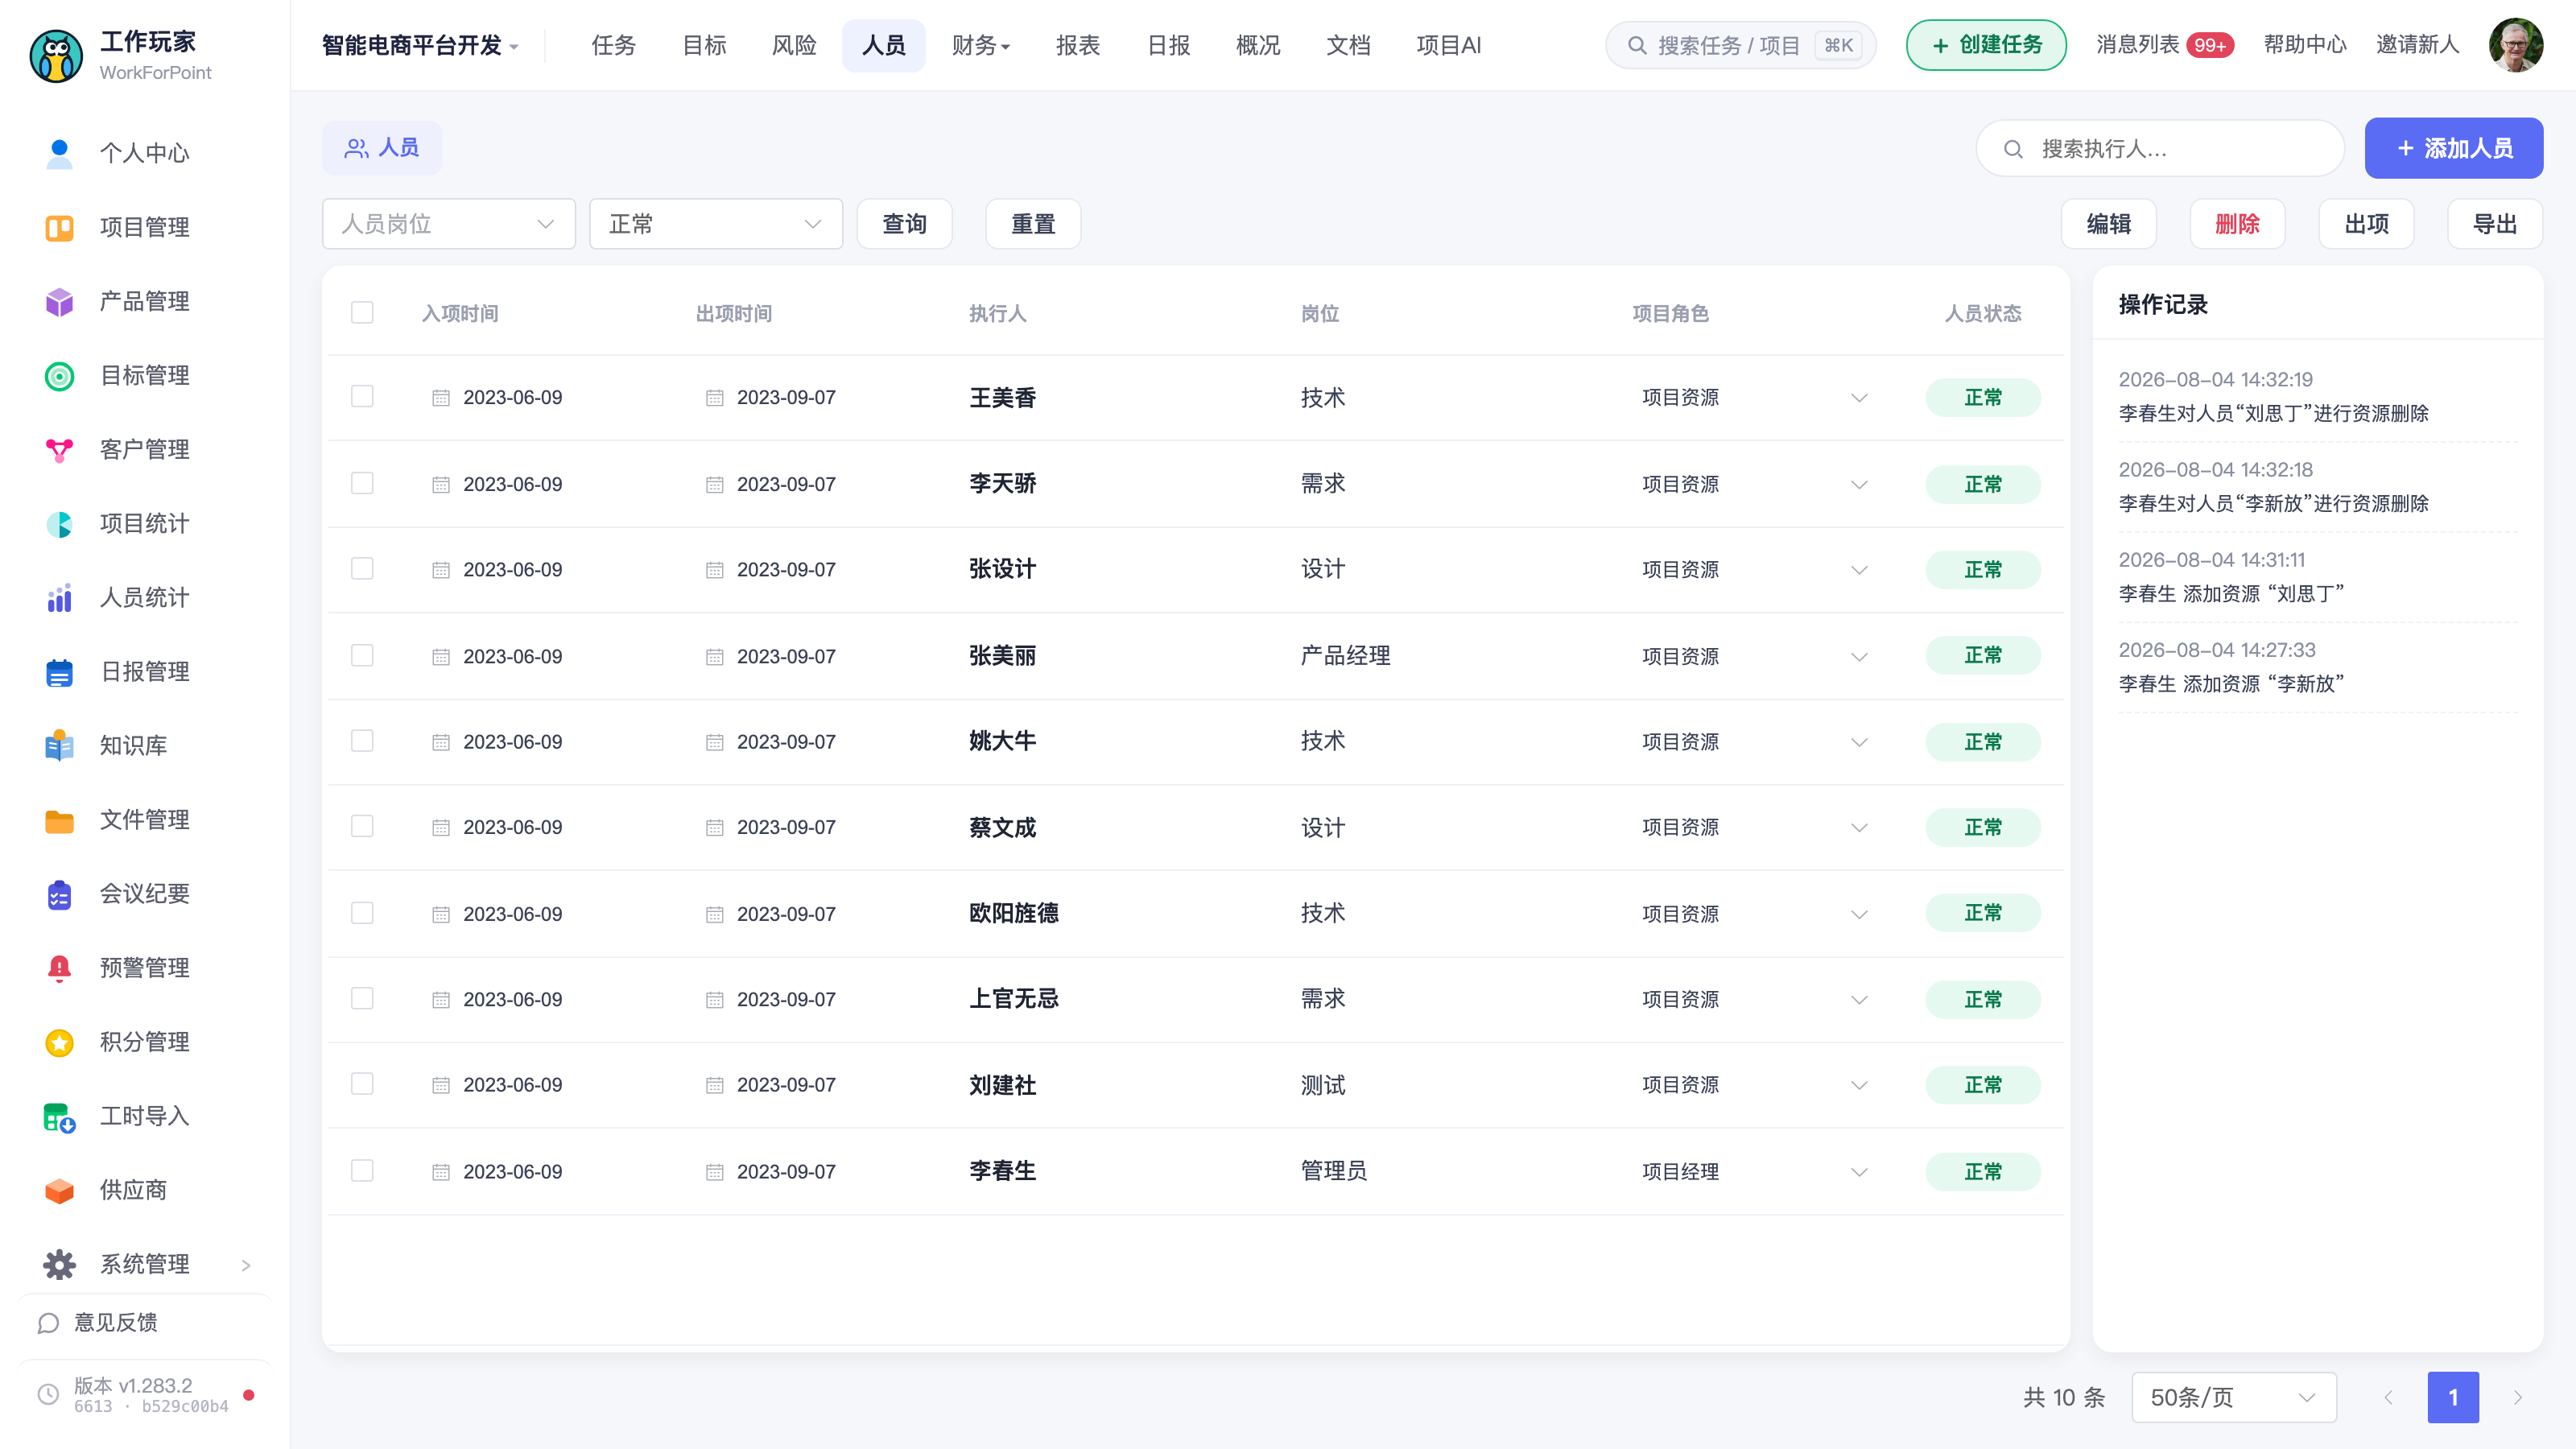Click the 出项 button

(x=2366, y=224)
